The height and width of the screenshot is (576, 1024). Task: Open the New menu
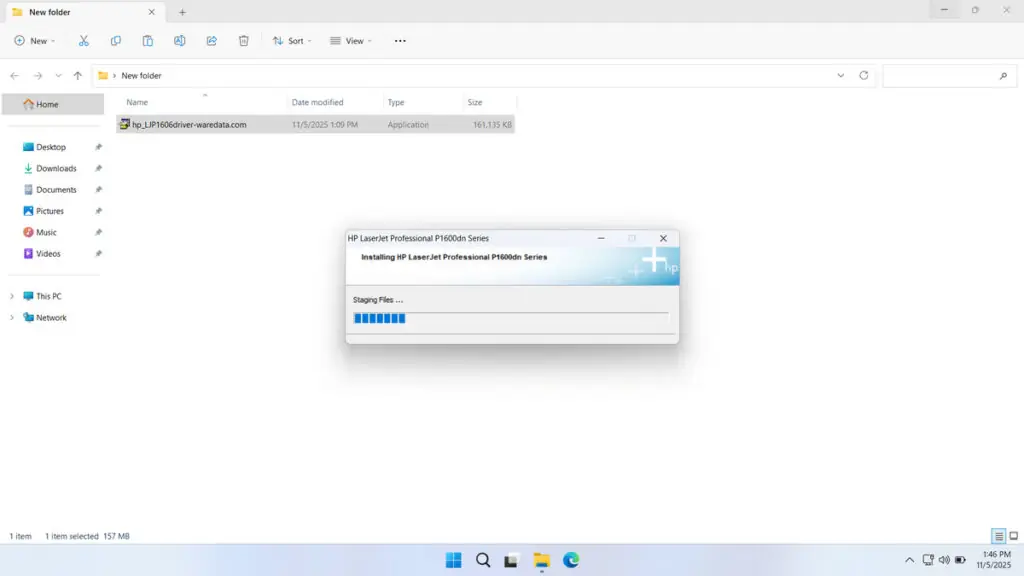click(35, 40)
